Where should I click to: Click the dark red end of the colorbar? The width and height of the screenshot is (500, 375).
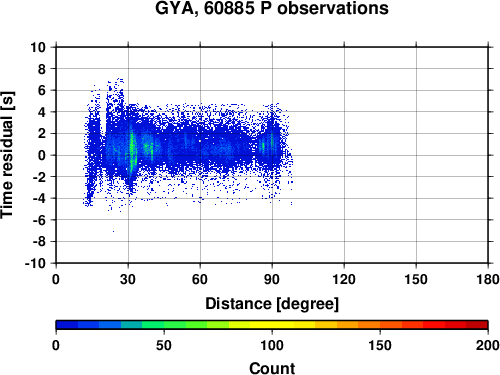(x=477, y=325)
